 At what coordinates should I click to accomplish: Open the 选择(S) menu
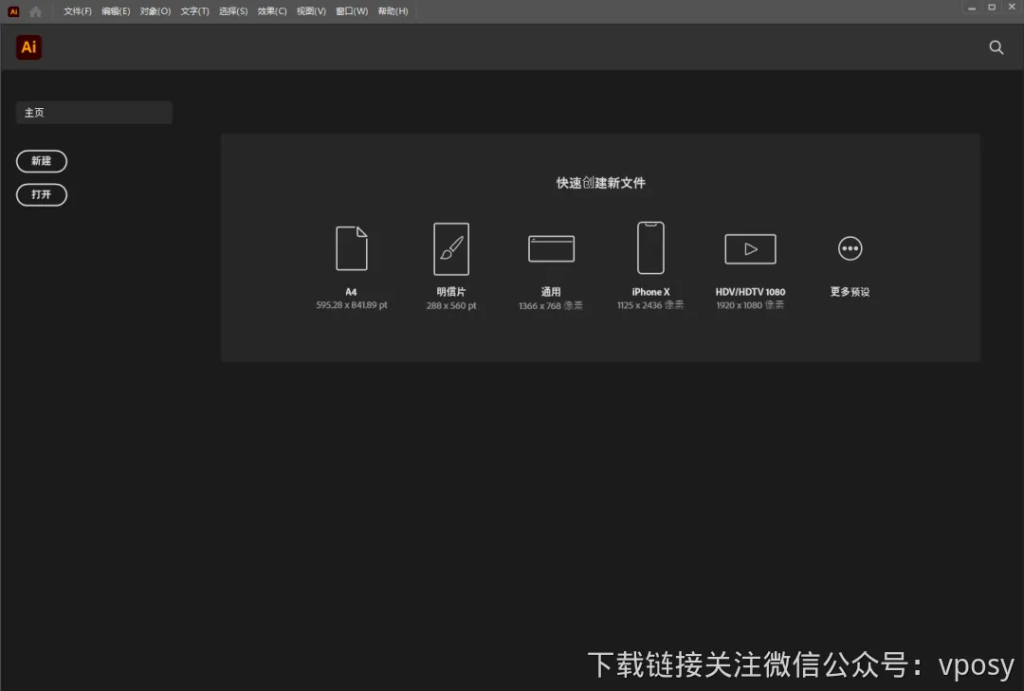[233, 11]
